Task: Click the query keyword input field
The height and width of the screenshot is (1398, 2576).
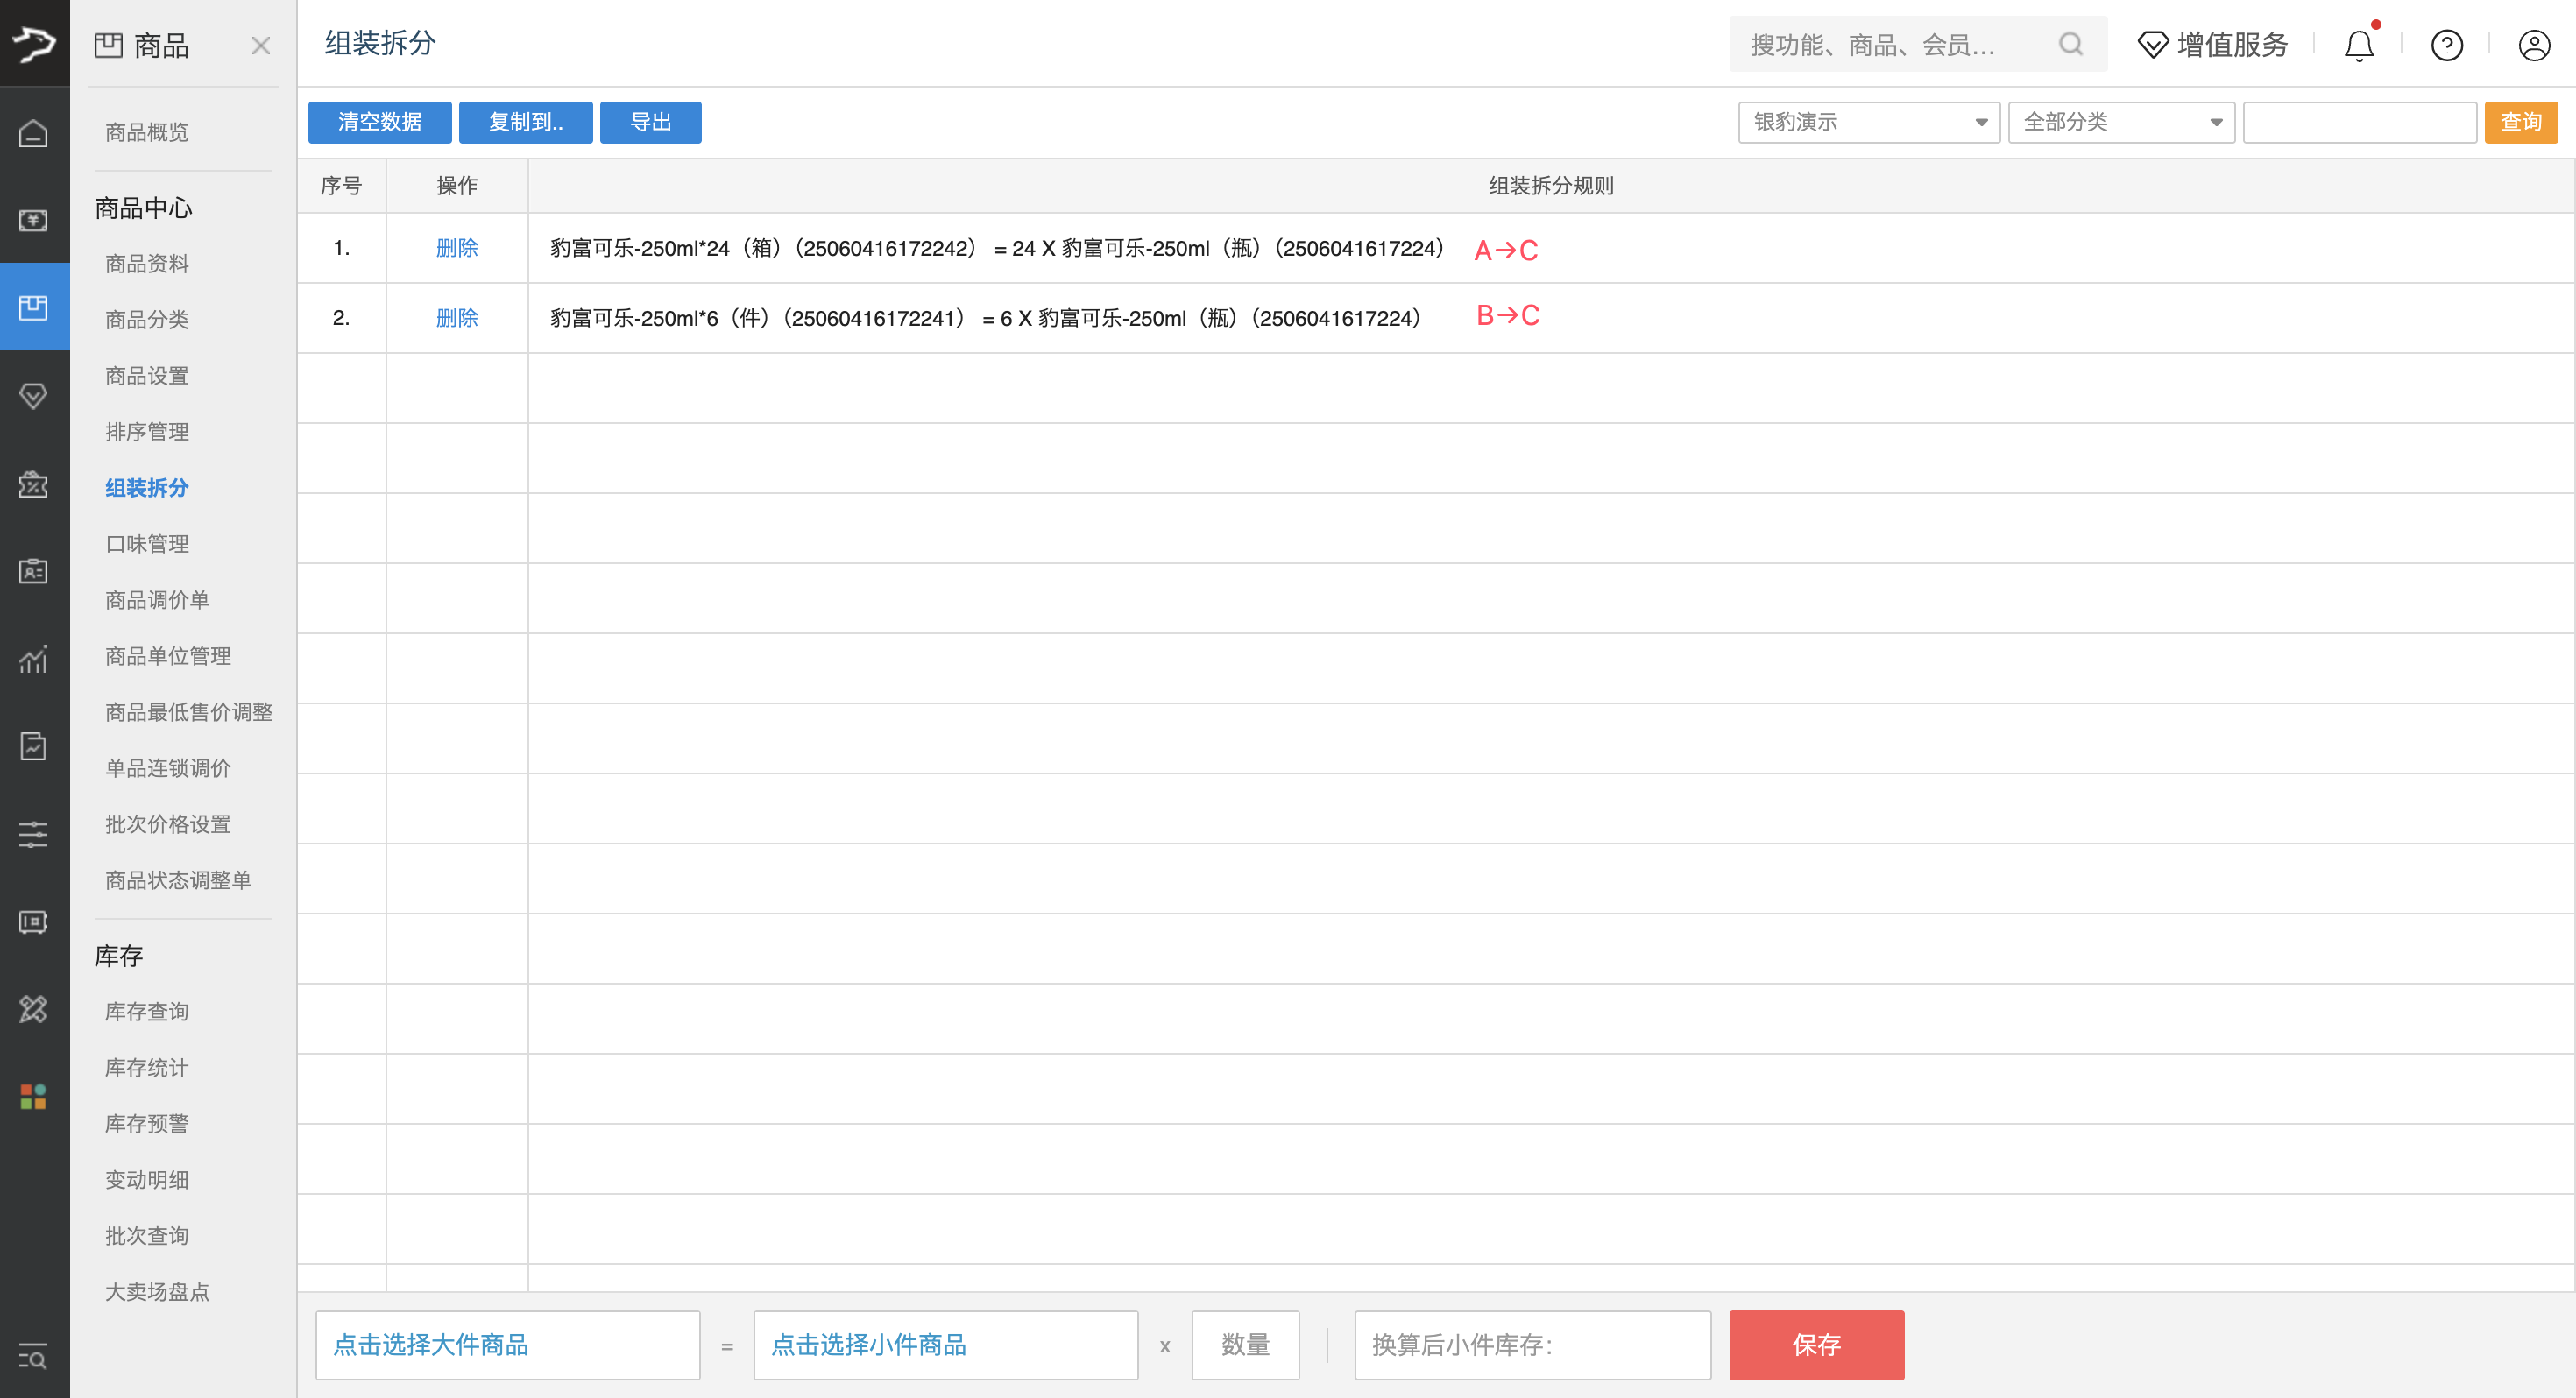Action: click(2359, 122)
